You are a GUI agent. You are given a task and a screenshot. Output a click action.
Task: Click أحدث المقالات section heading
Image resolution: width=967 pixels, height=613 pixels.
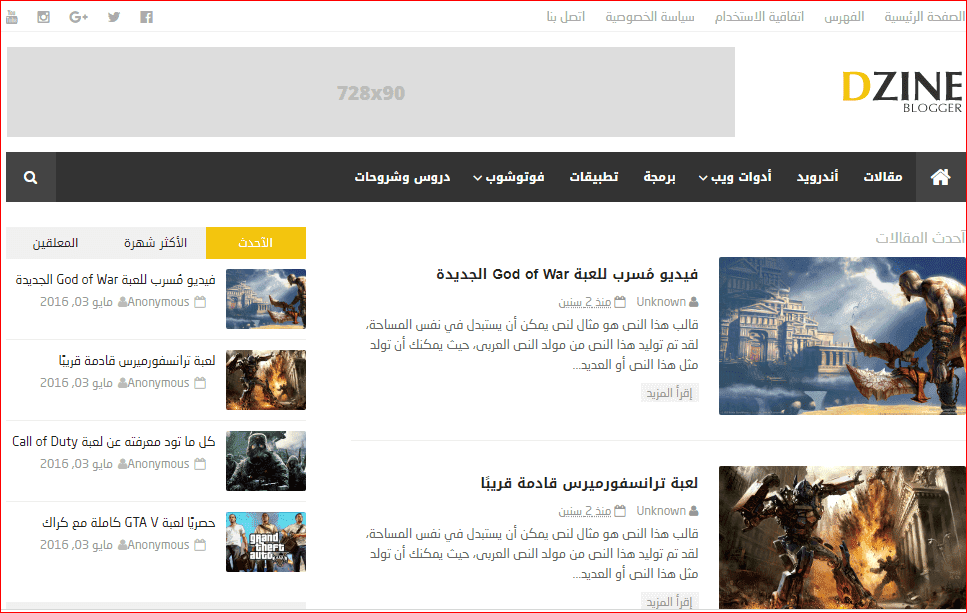tap(920, 238)
